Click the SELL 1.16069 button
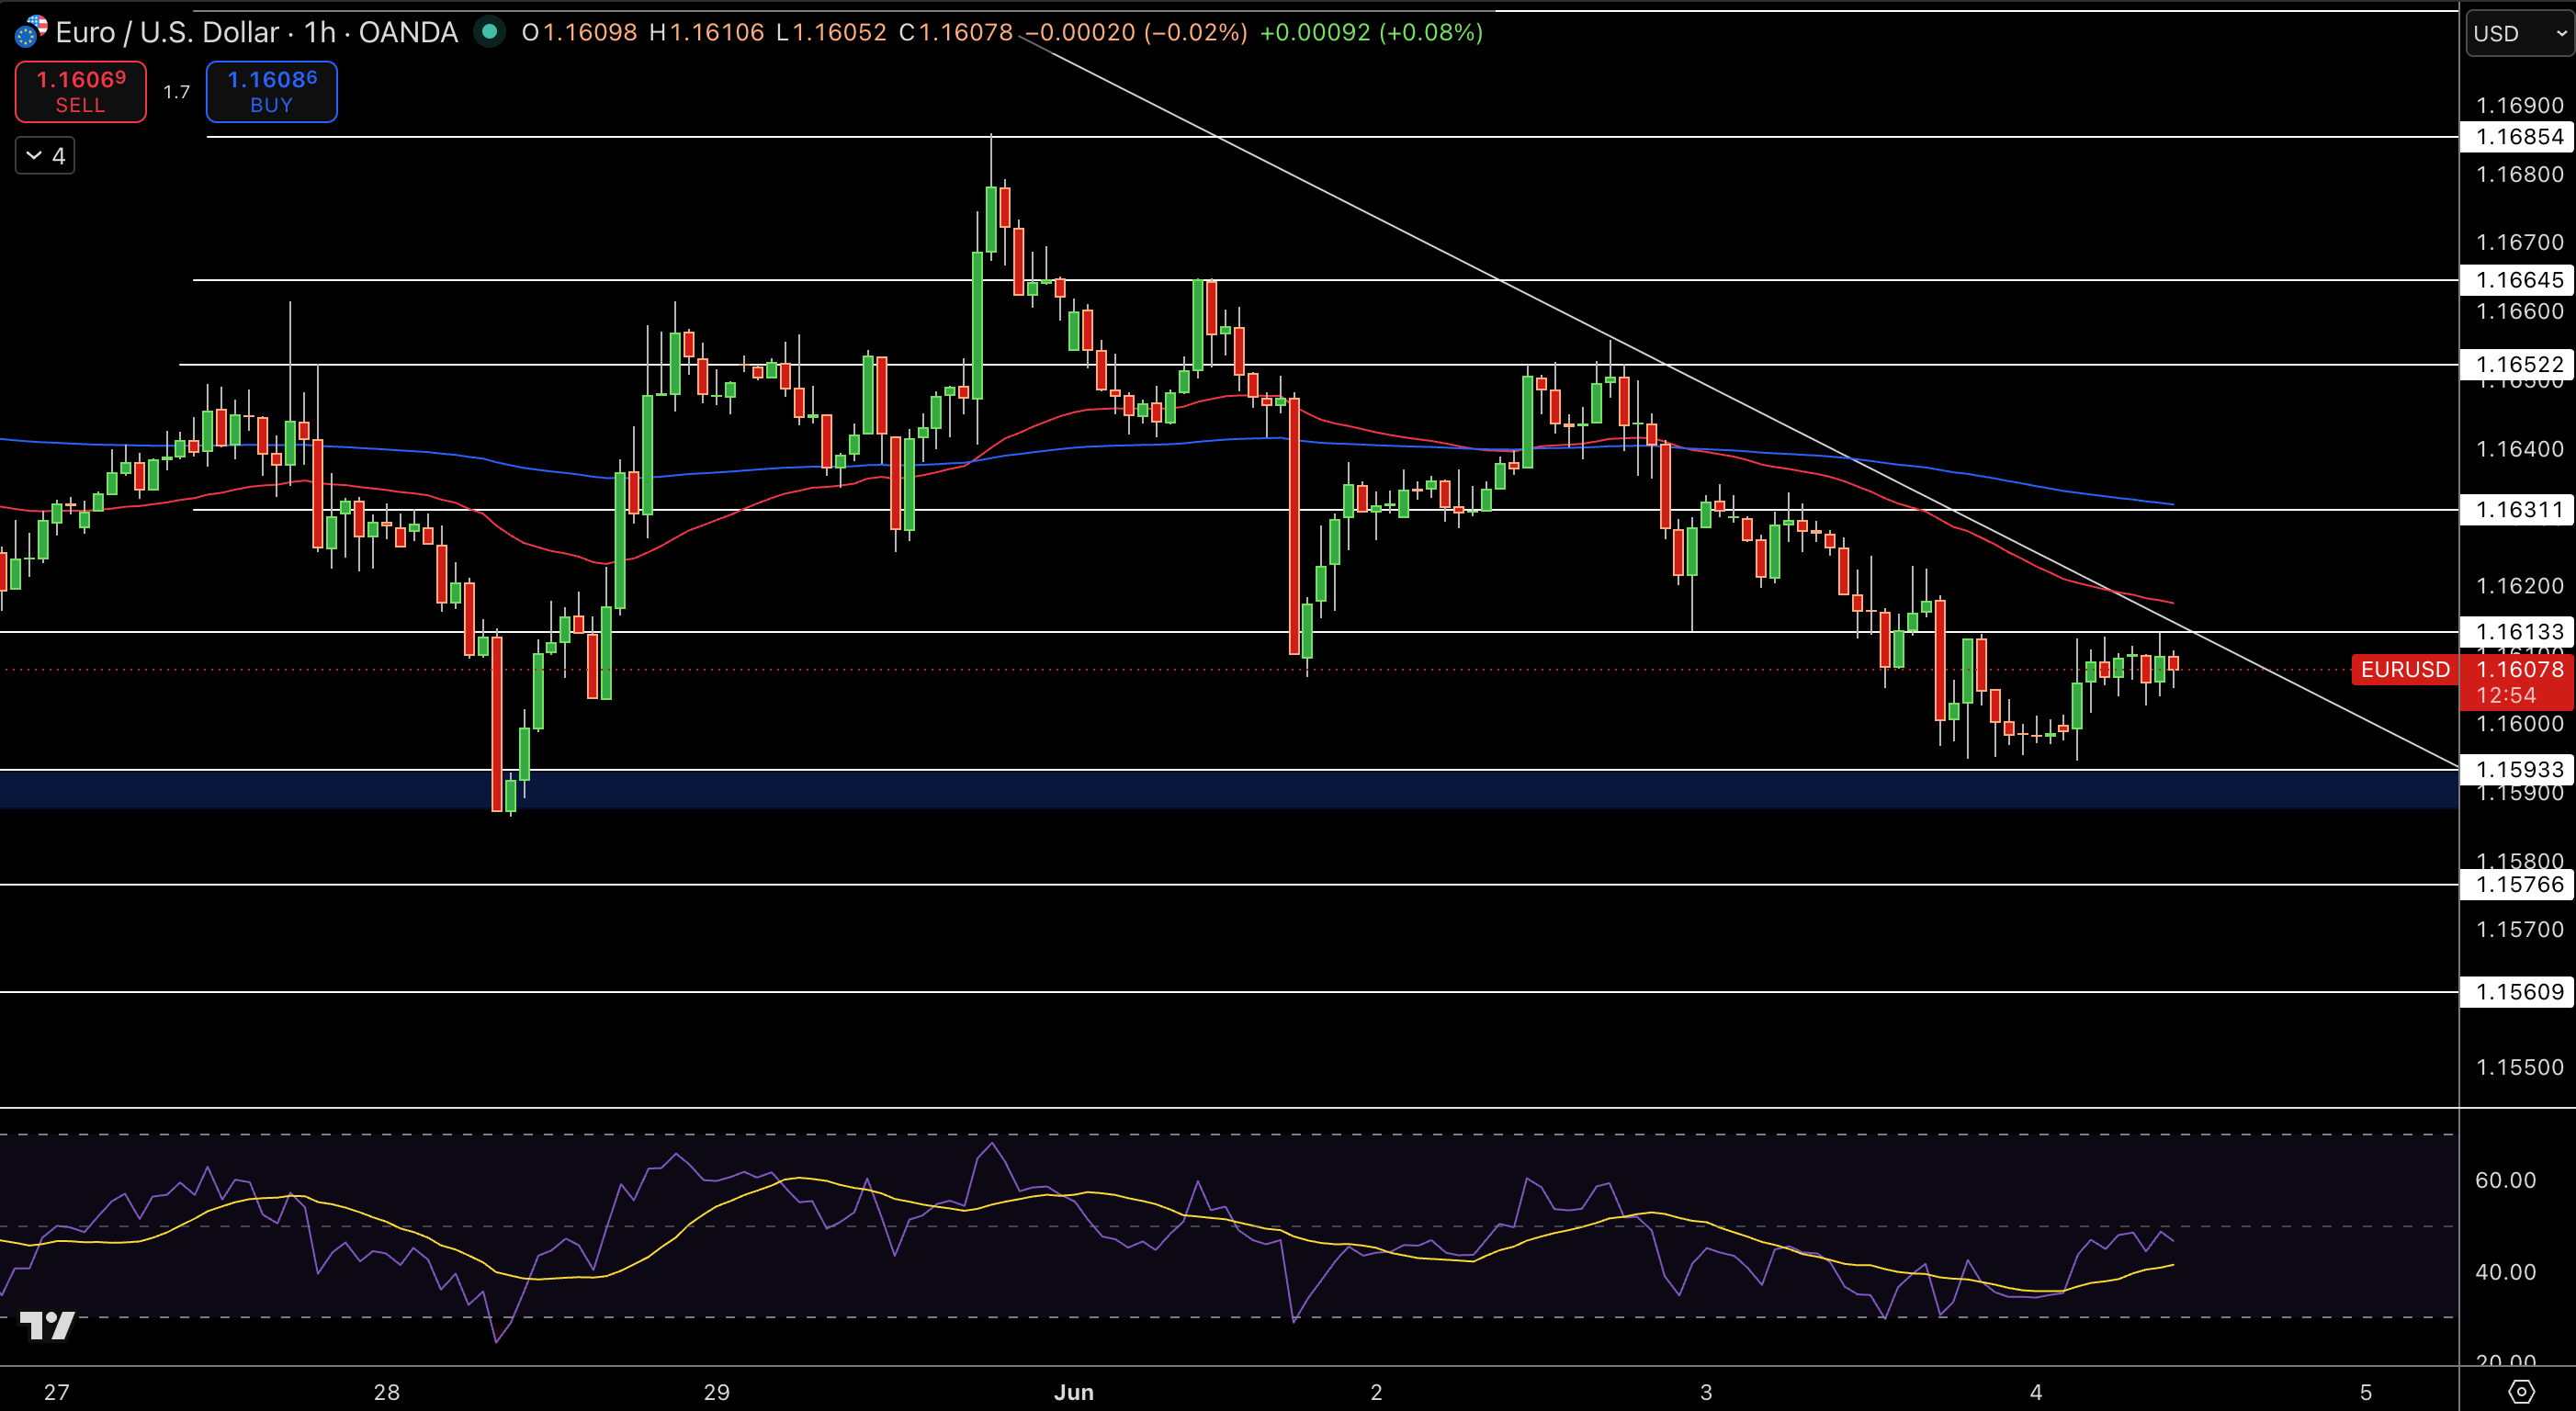 pyautogui.click(x=81, y=91)
